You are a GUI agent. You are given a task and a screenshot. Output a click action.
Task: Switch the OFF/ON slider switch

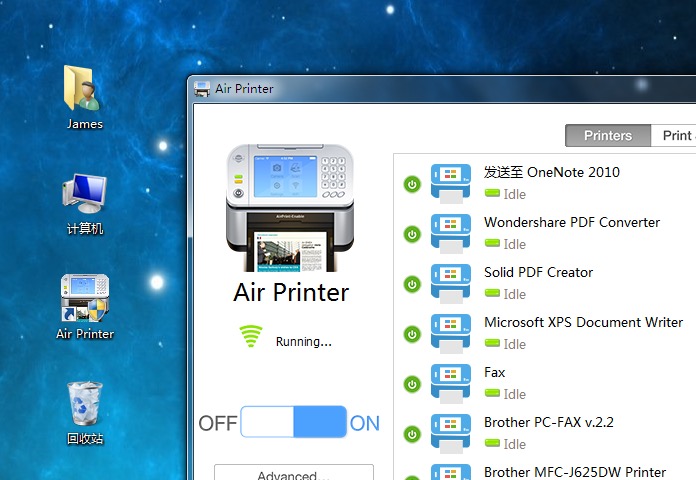click(293, 421)
